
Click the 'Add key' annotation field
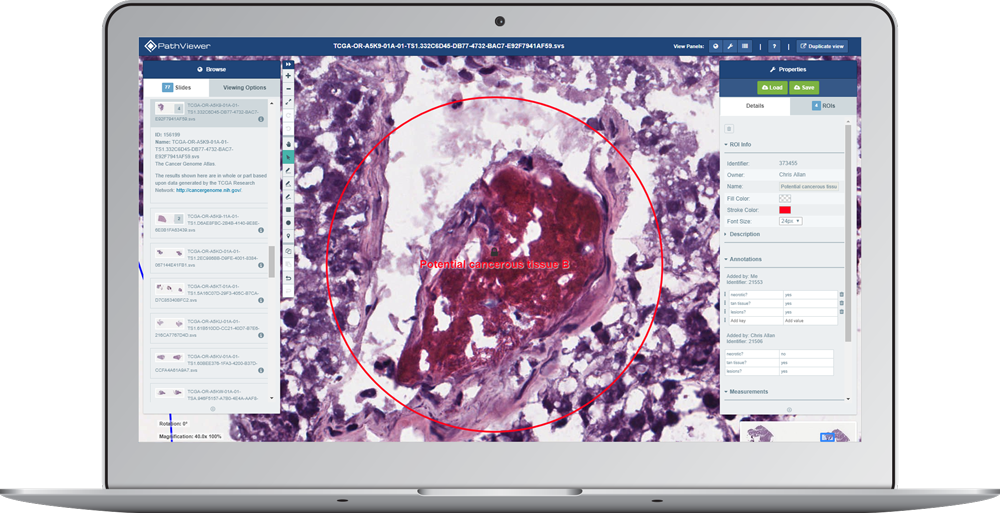[755, 321]
